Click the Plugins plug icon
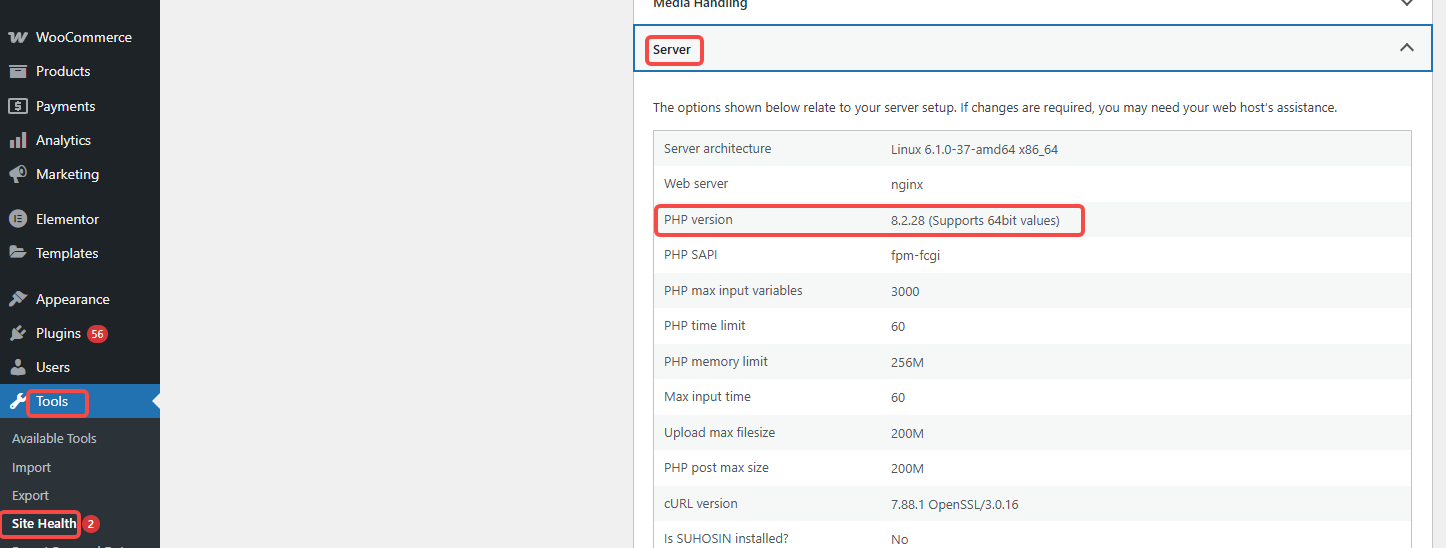This screenshot has height=548, width=1446. (17, 333)
